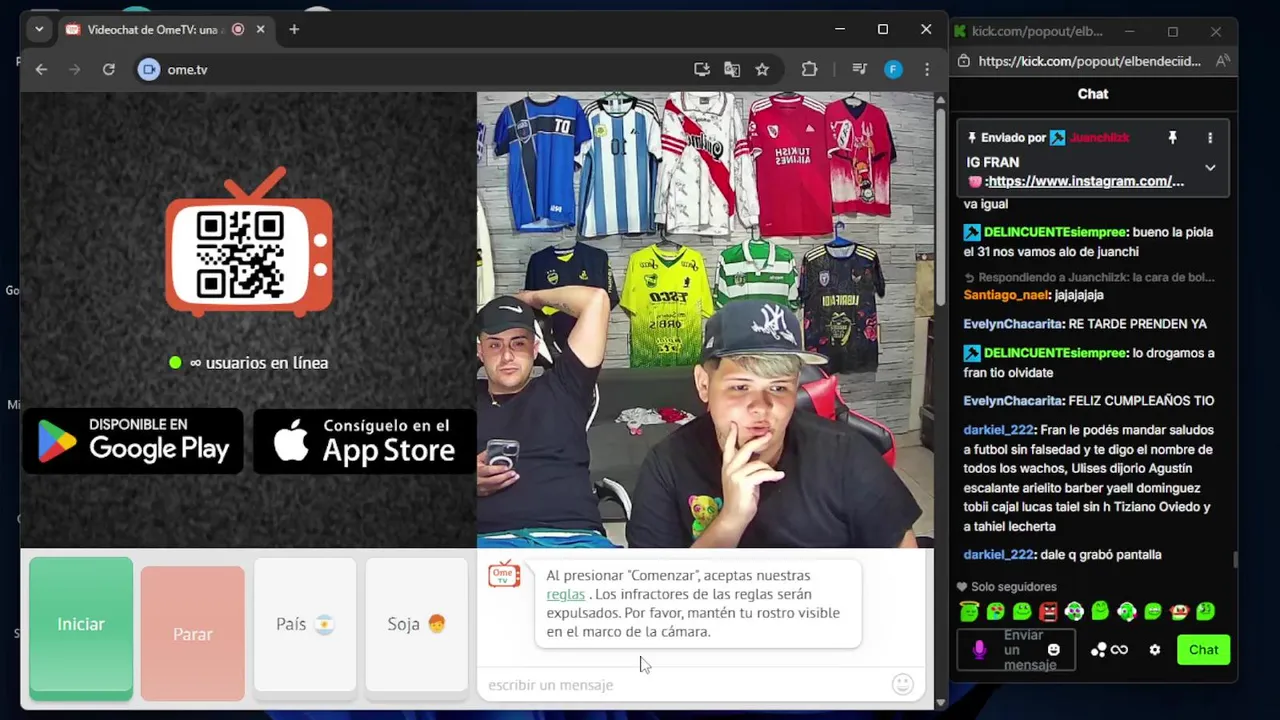Click the translate page icon
The image size is (1280, 720).
[x=732, y=69]
